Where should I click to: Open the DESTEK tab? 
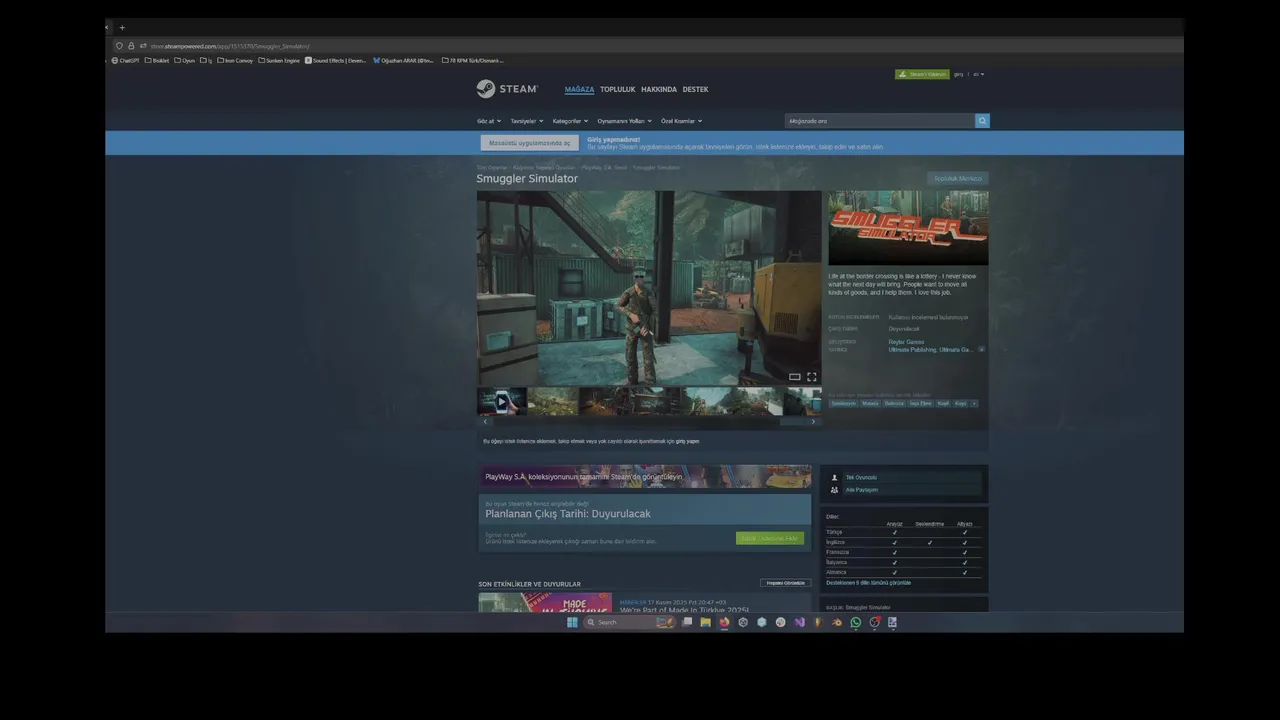tap(695, 90)
